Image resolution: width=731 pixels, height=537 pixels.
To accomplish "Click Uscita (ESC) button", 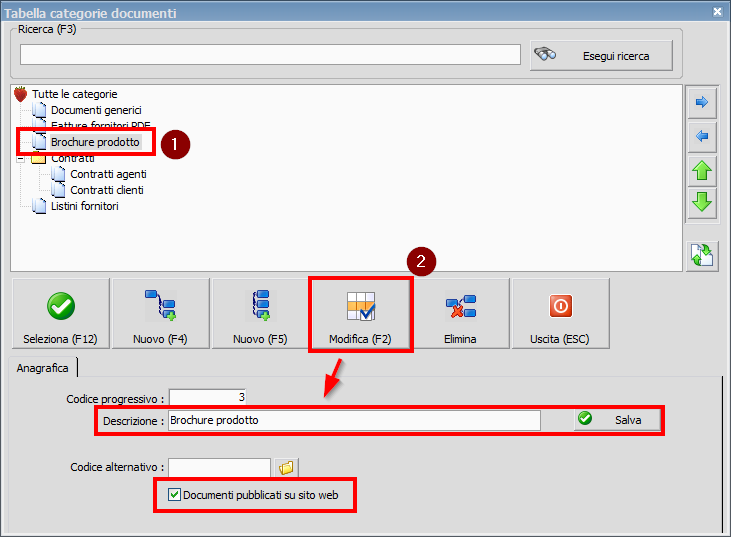I will [x=559, y=314].
